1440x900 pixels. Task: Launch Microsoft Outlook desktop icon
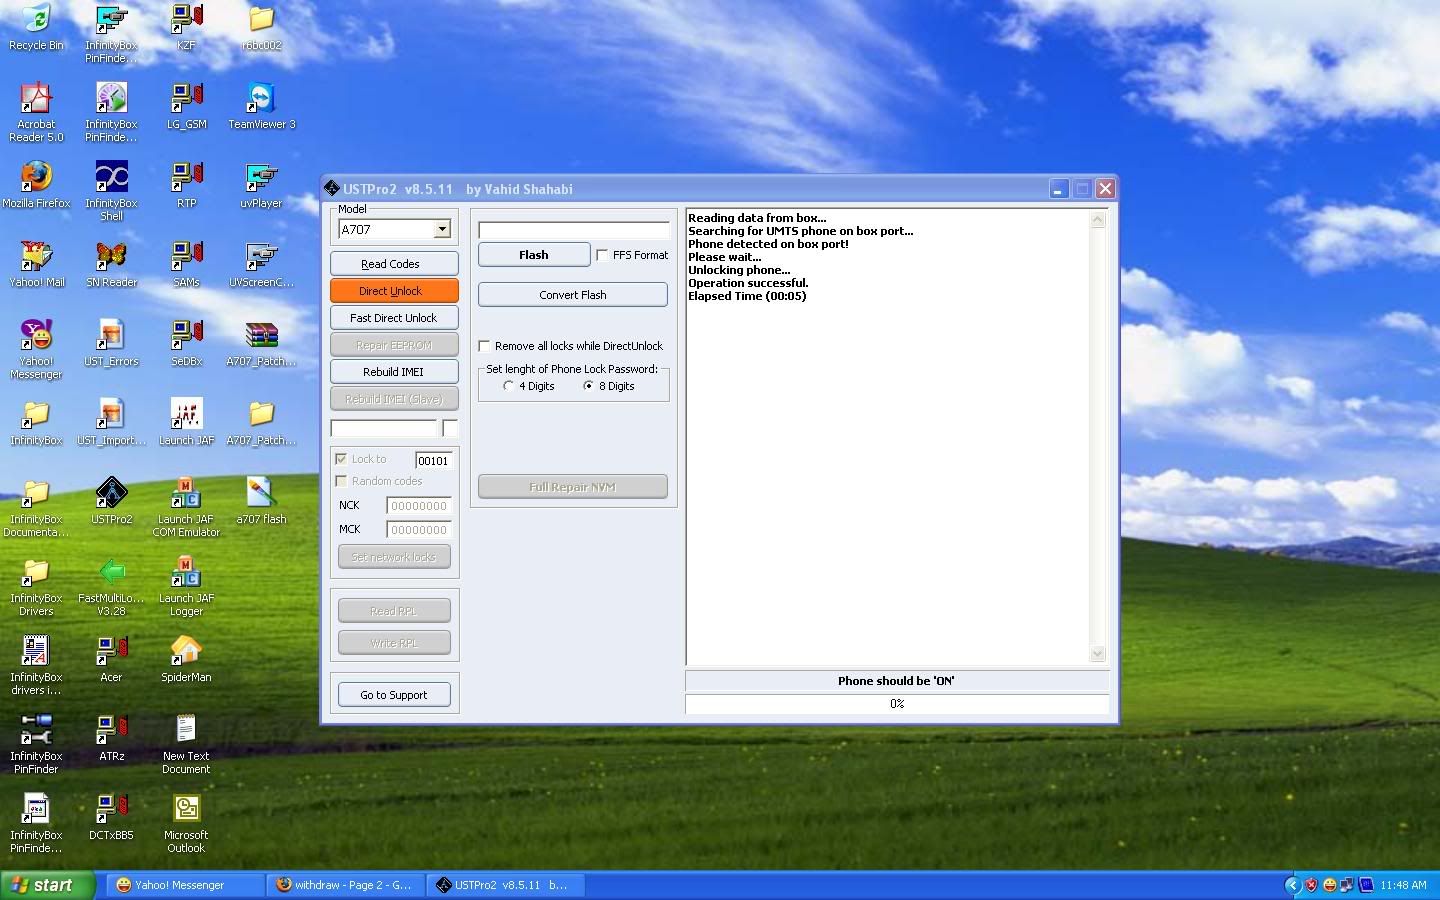(x=186, y=823)
